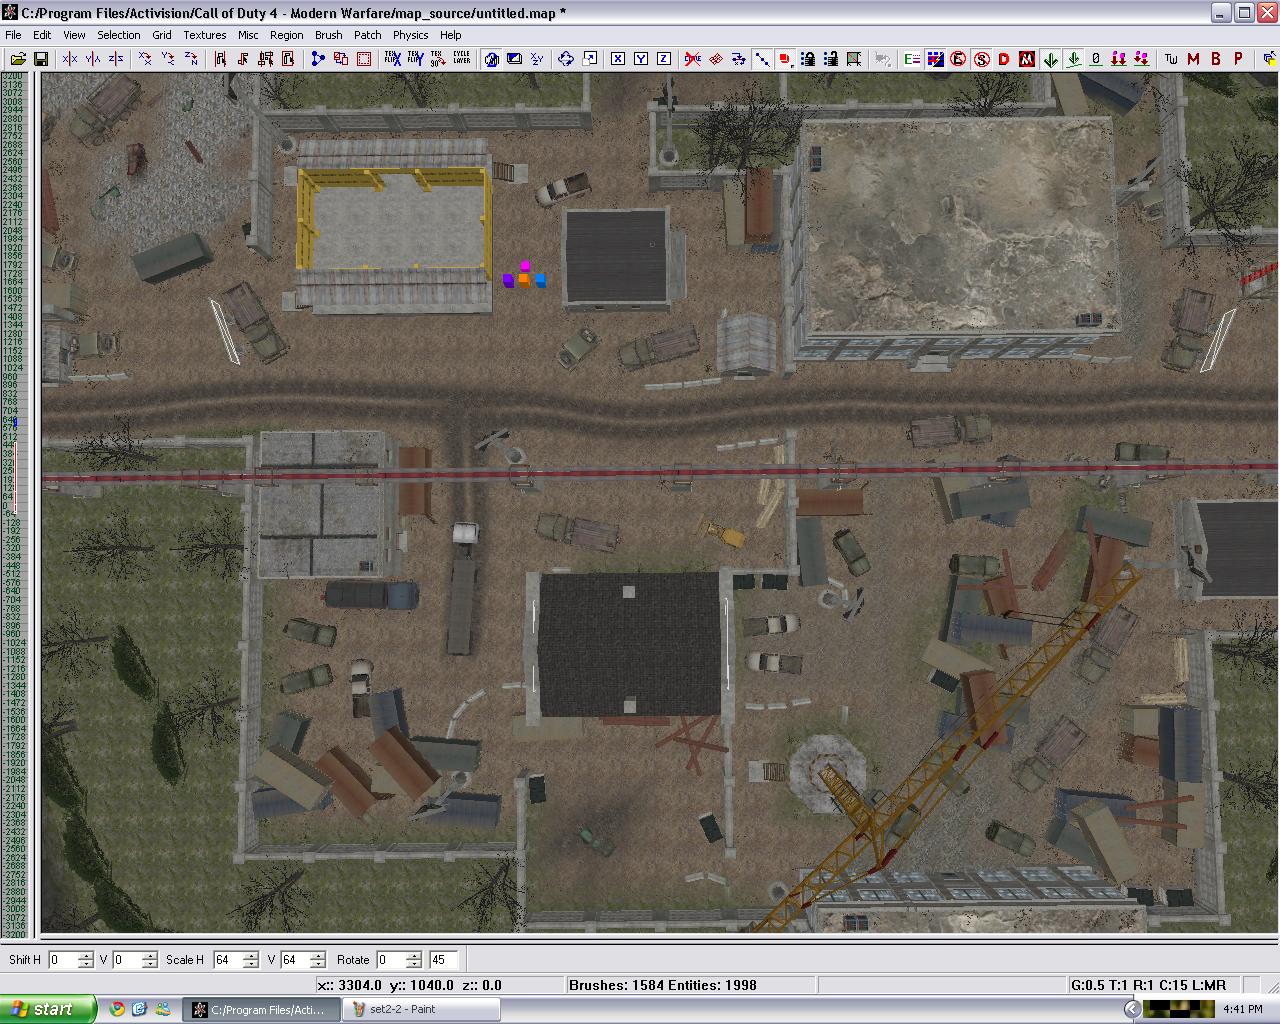
Task: Click the blue connected nodes icon
Action: click(318, 59)
